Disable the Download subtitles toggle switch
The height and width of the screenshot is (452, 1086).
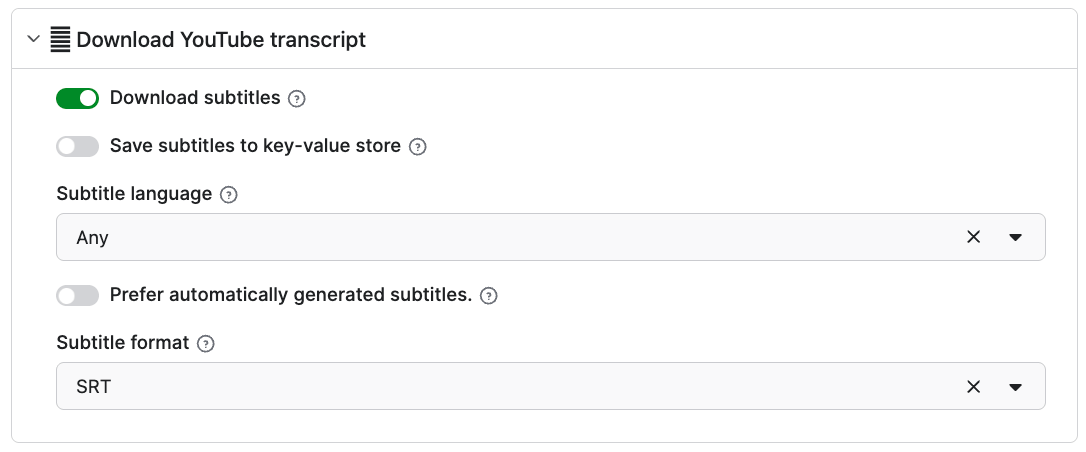point(77,98)
